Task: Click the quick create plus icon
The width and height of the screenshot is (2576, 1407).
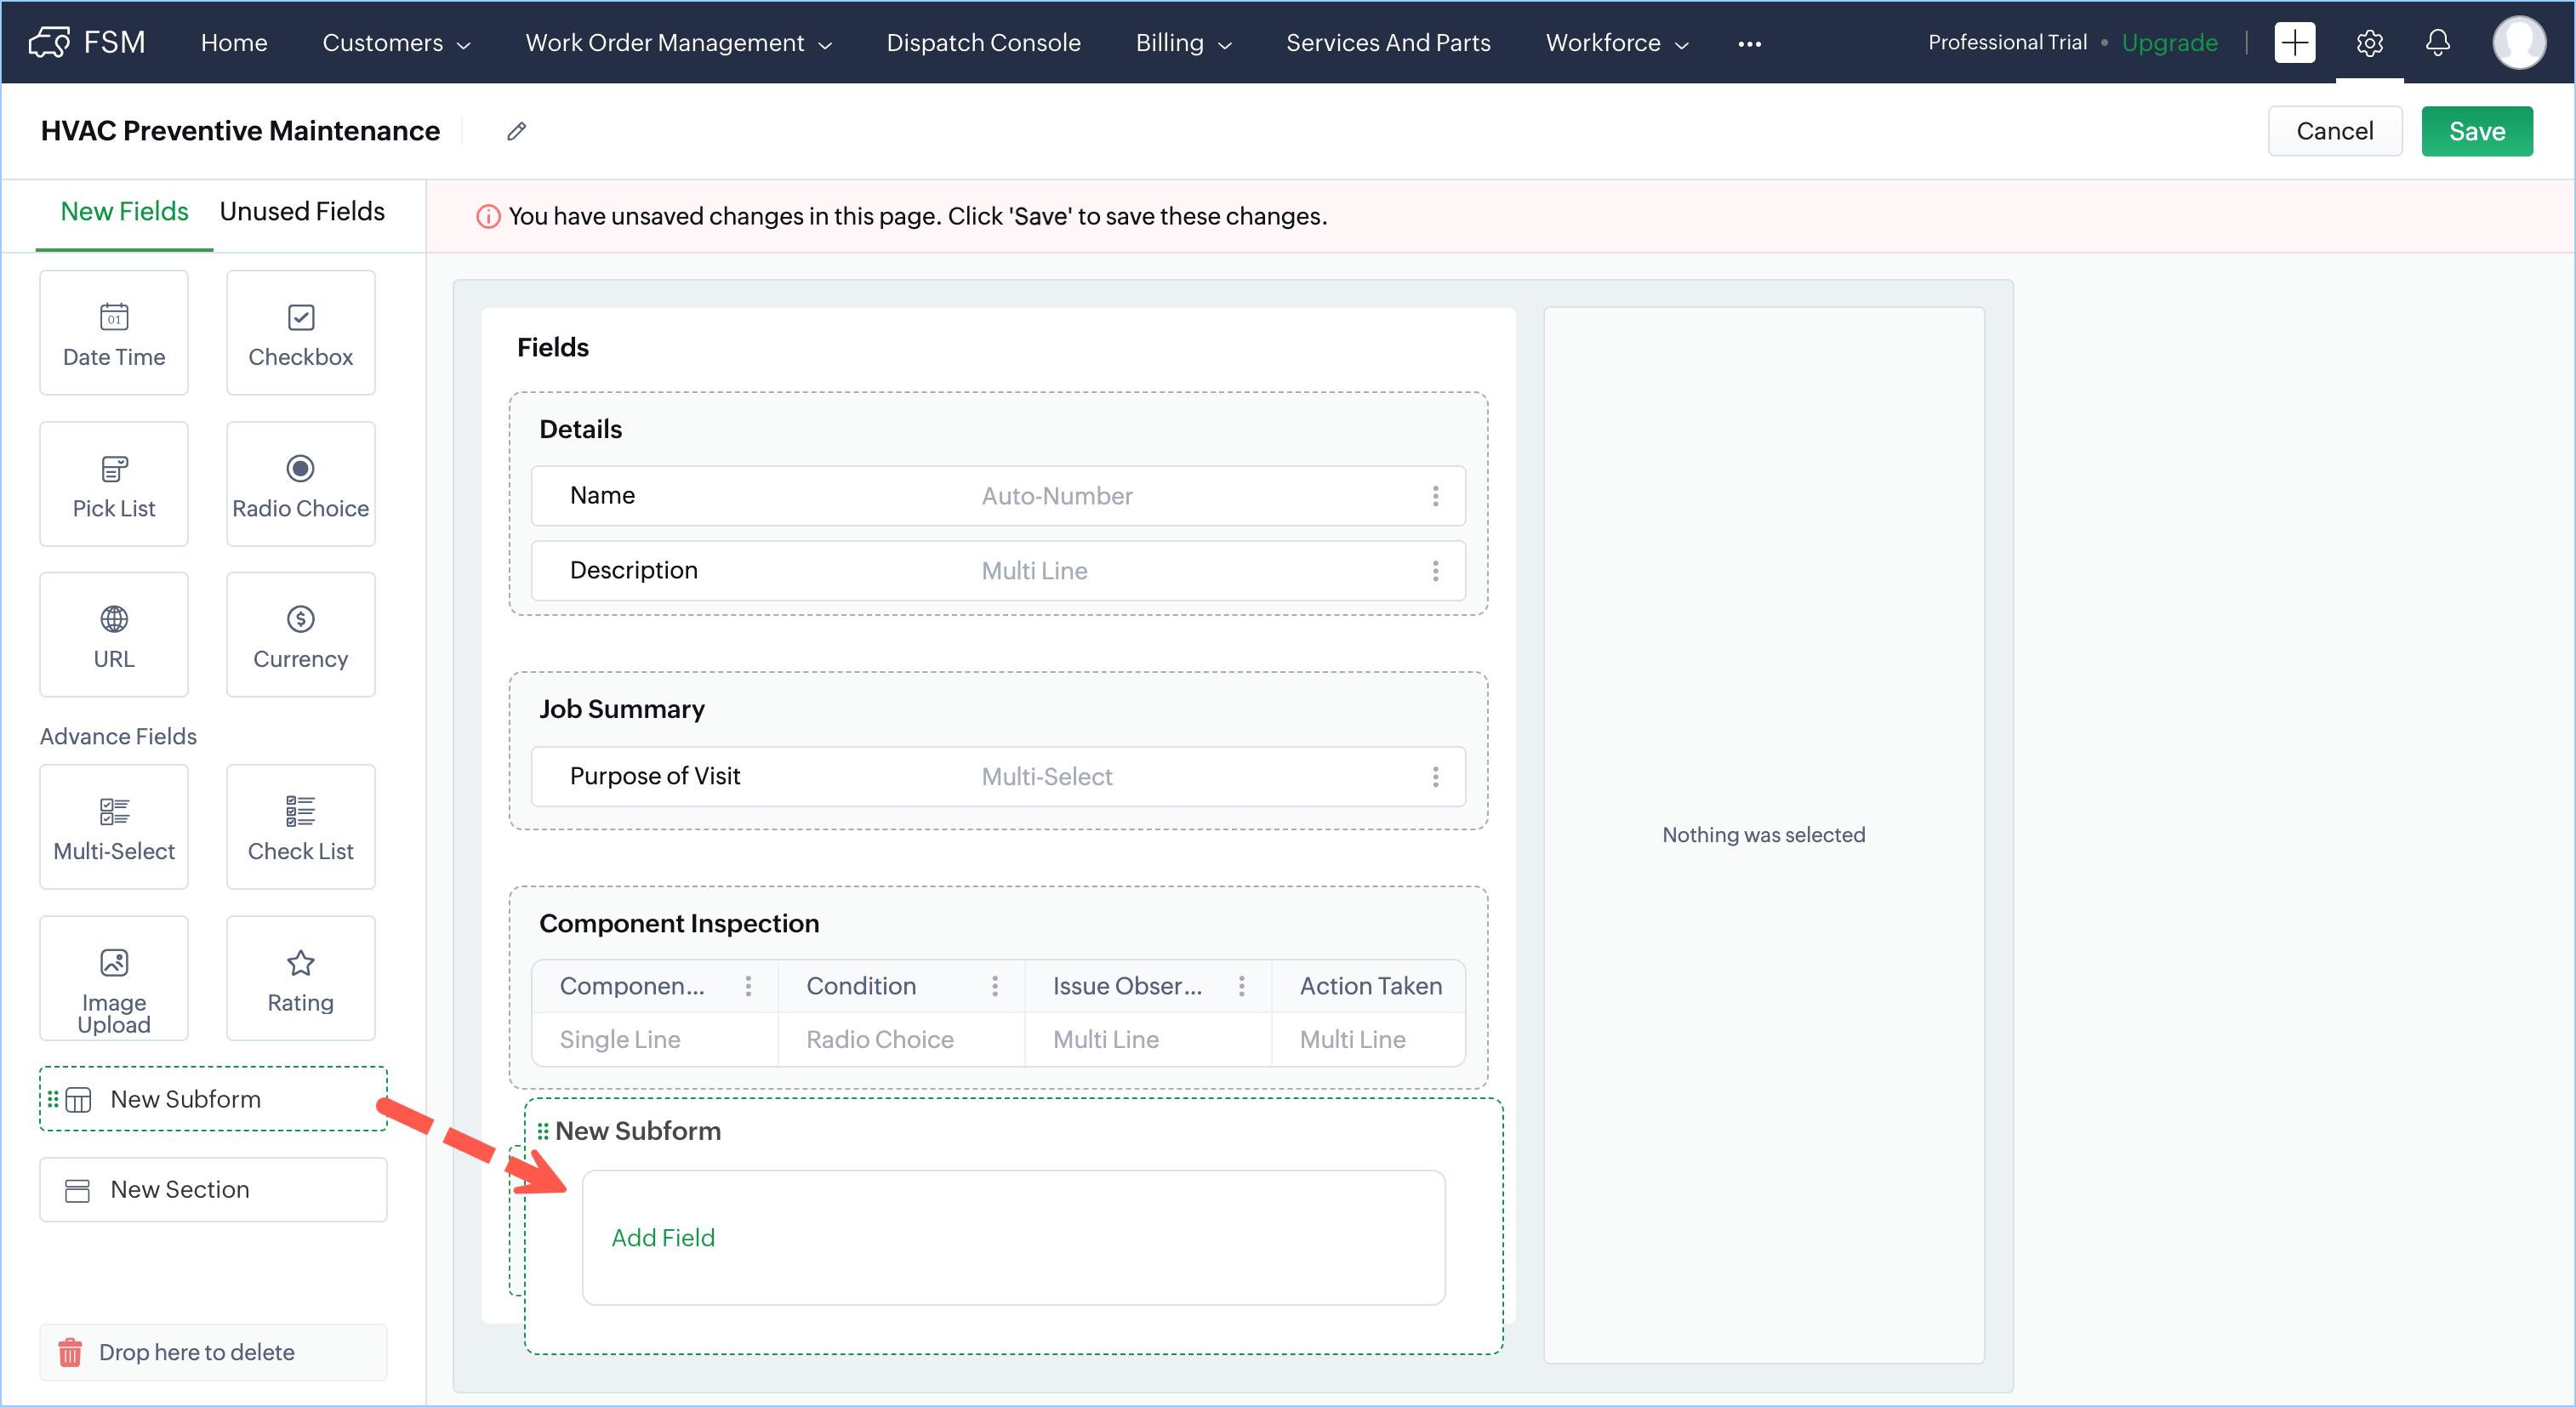Action: 2294,43
